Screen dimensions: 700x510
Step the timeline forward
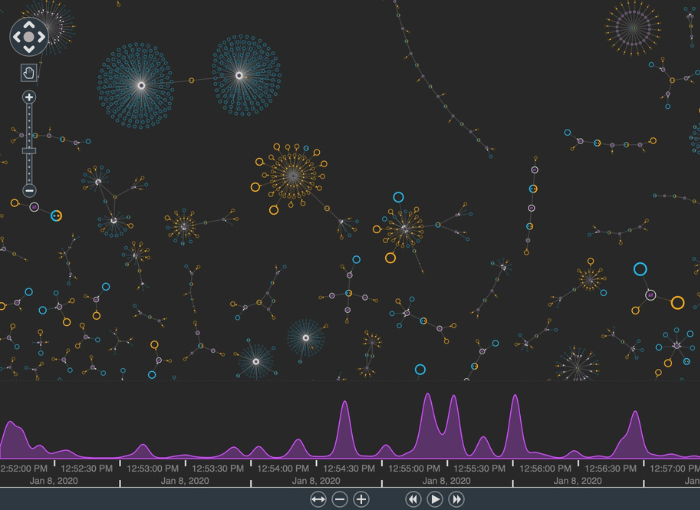[457, 498]
